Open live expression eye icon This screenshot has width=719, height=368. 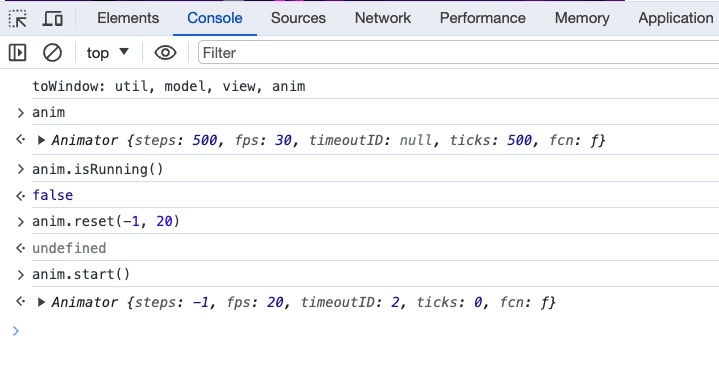tap(166, 53)
